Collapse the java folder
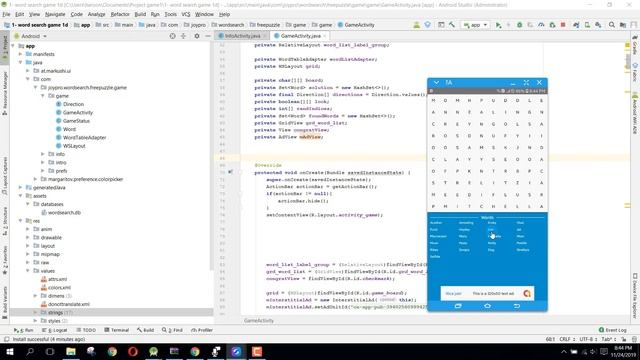This screenshot has height=360, width=640. 20,62
